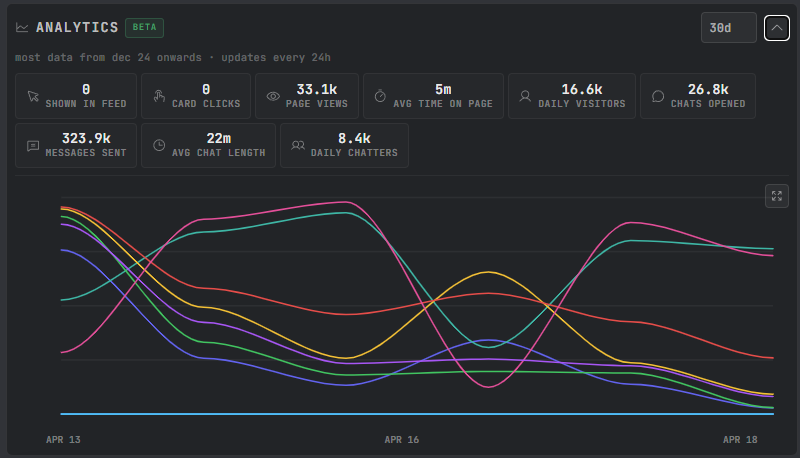Click the two-people icon in Daily Chatters
Screen dimensions: 800x458
pos(298,145)
